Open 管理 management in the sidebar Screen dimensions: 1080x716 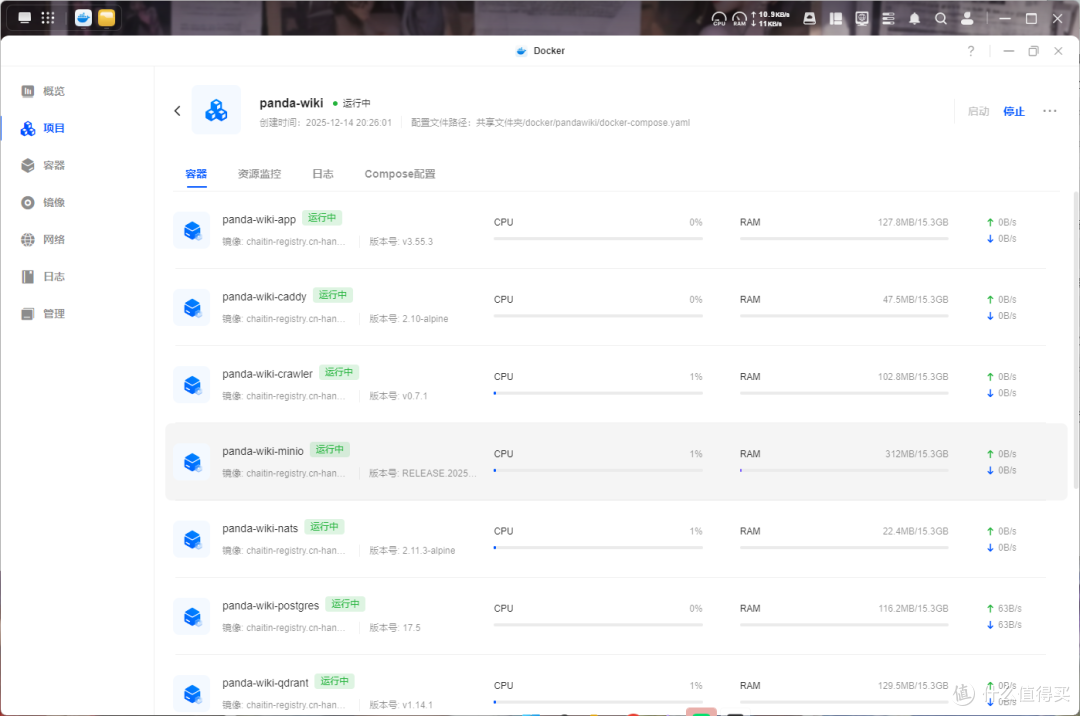tap(43, 314)
